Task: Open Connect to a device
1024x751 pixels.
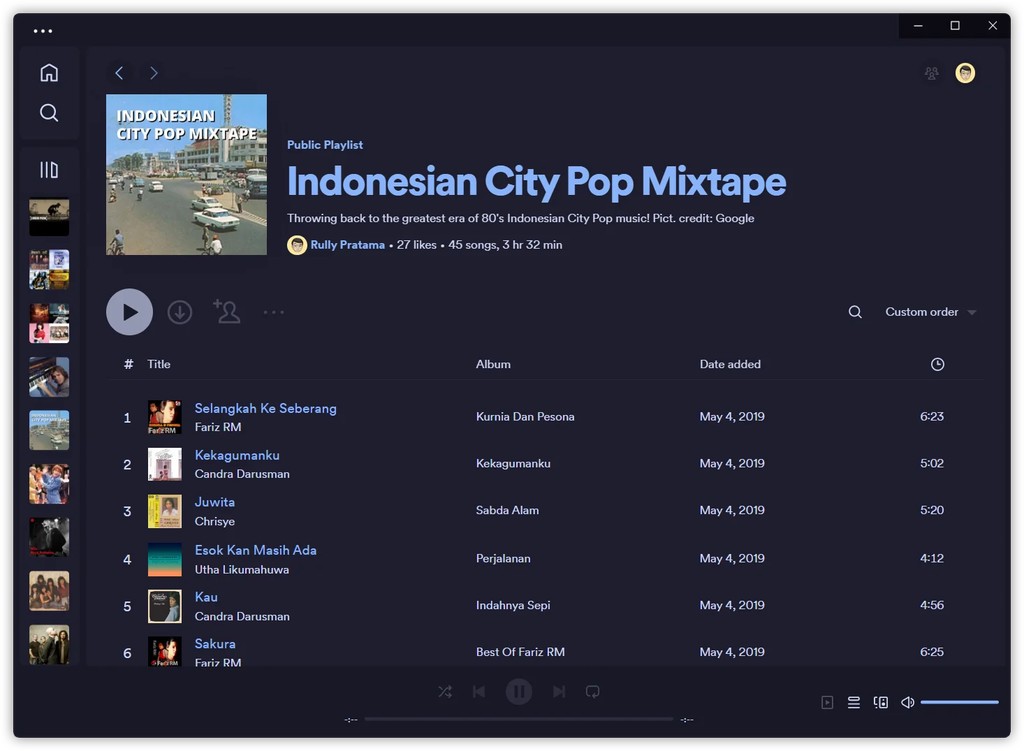Action: pyautogui.click(x=880, y=702)
